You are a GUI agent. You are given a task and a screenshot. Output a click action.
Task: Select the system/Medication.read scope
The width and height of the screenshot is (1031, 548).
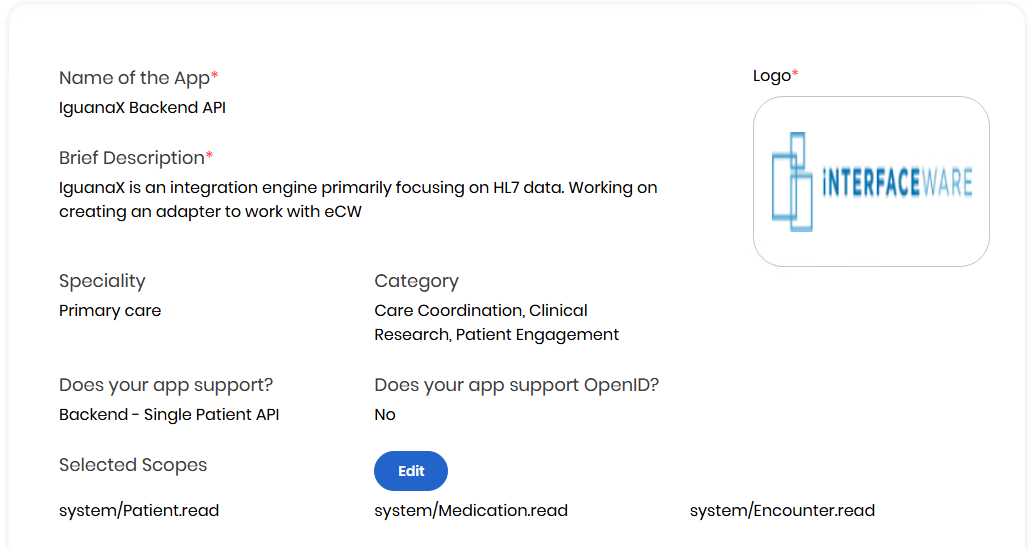(x=471, y=511)
